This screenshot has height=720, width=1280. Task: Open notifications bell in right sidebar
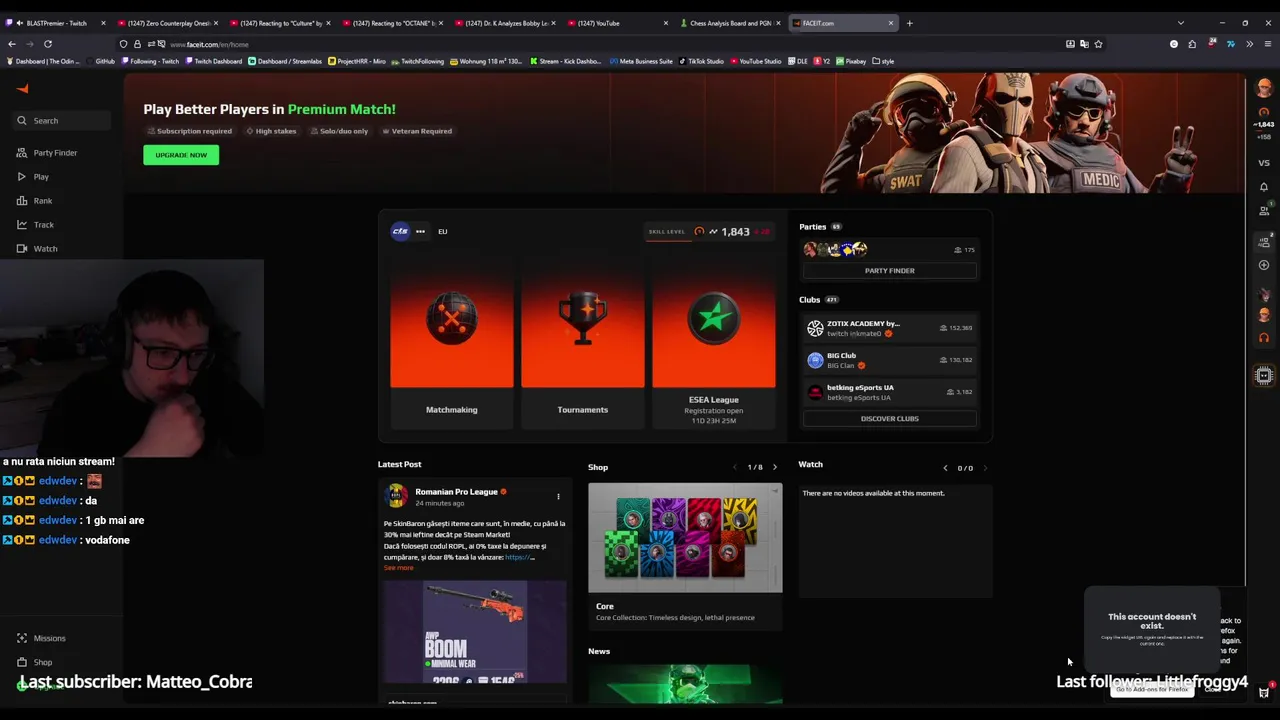[1264, 187]
